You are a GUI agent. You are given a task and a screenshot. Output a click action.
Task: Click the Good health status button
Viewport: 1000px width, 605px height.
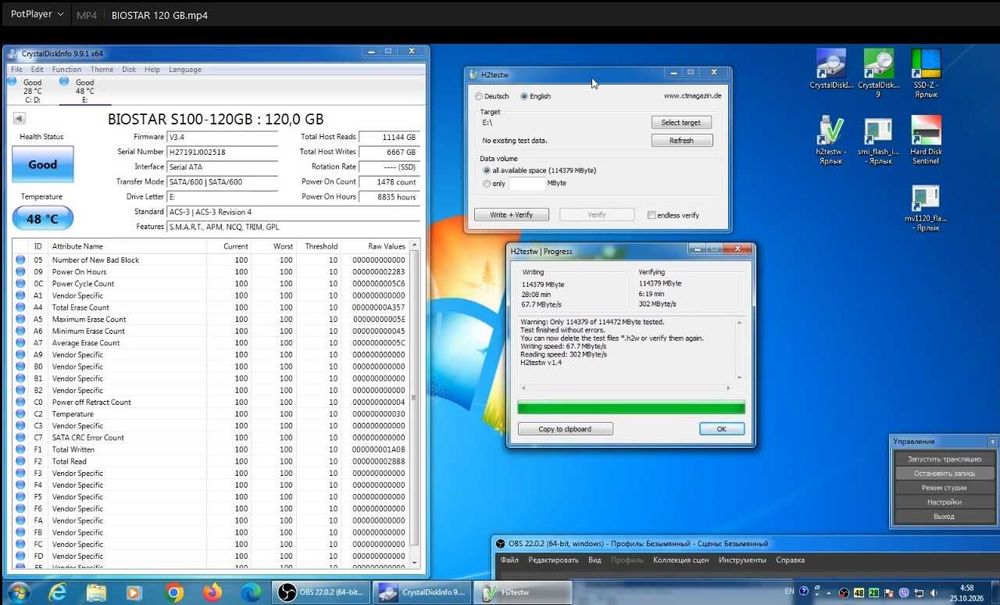[43, 164]
